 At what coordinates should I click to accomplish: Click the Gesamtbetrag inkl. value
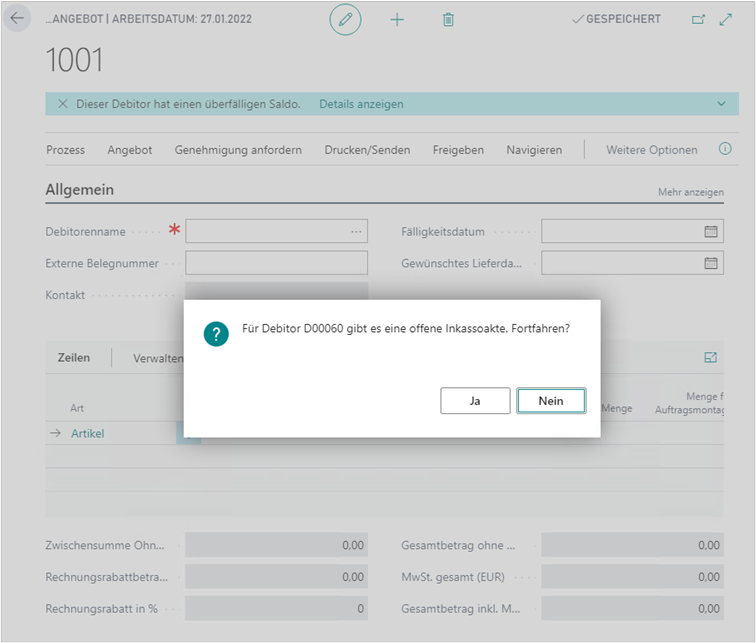pyautogui.click(x=632, y=608)
